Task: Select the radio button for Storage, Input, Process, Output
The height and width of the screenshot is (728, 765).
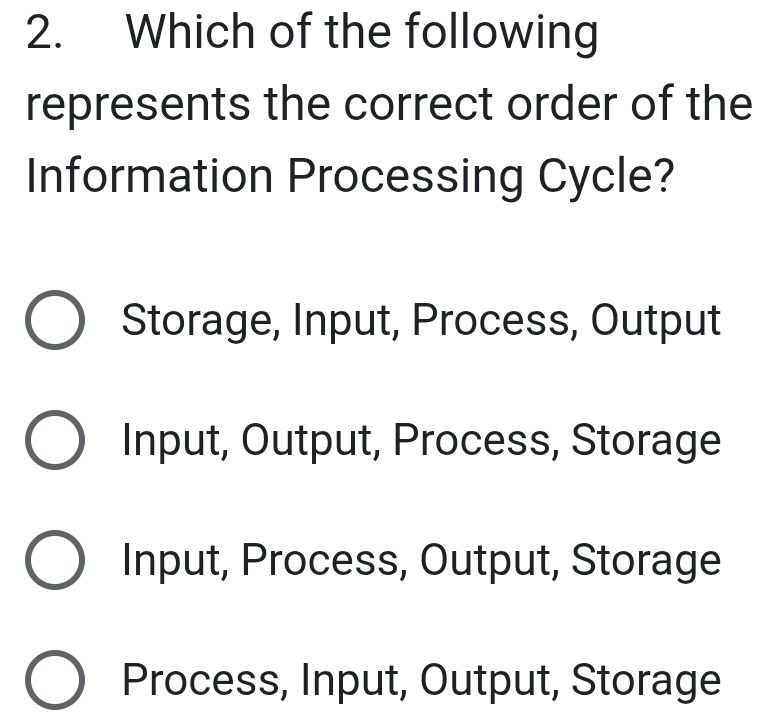Action: point(54,322)
